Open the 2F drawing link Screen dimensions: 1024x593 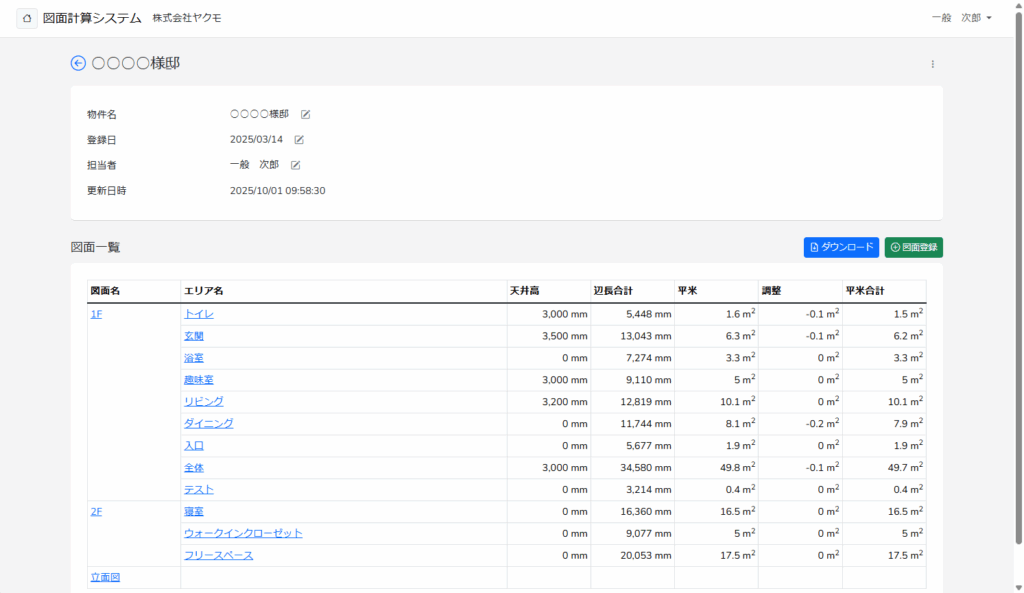tap(96, 512)
